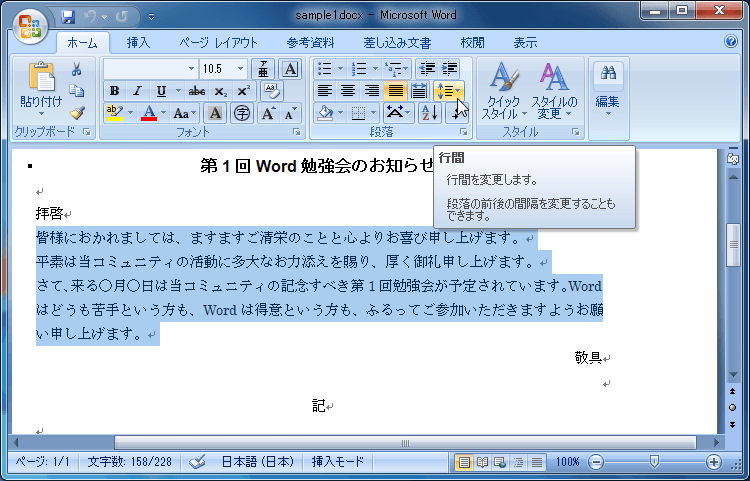750x481 pixels.
Task: Apply the red font color
Action: (149, 113)
